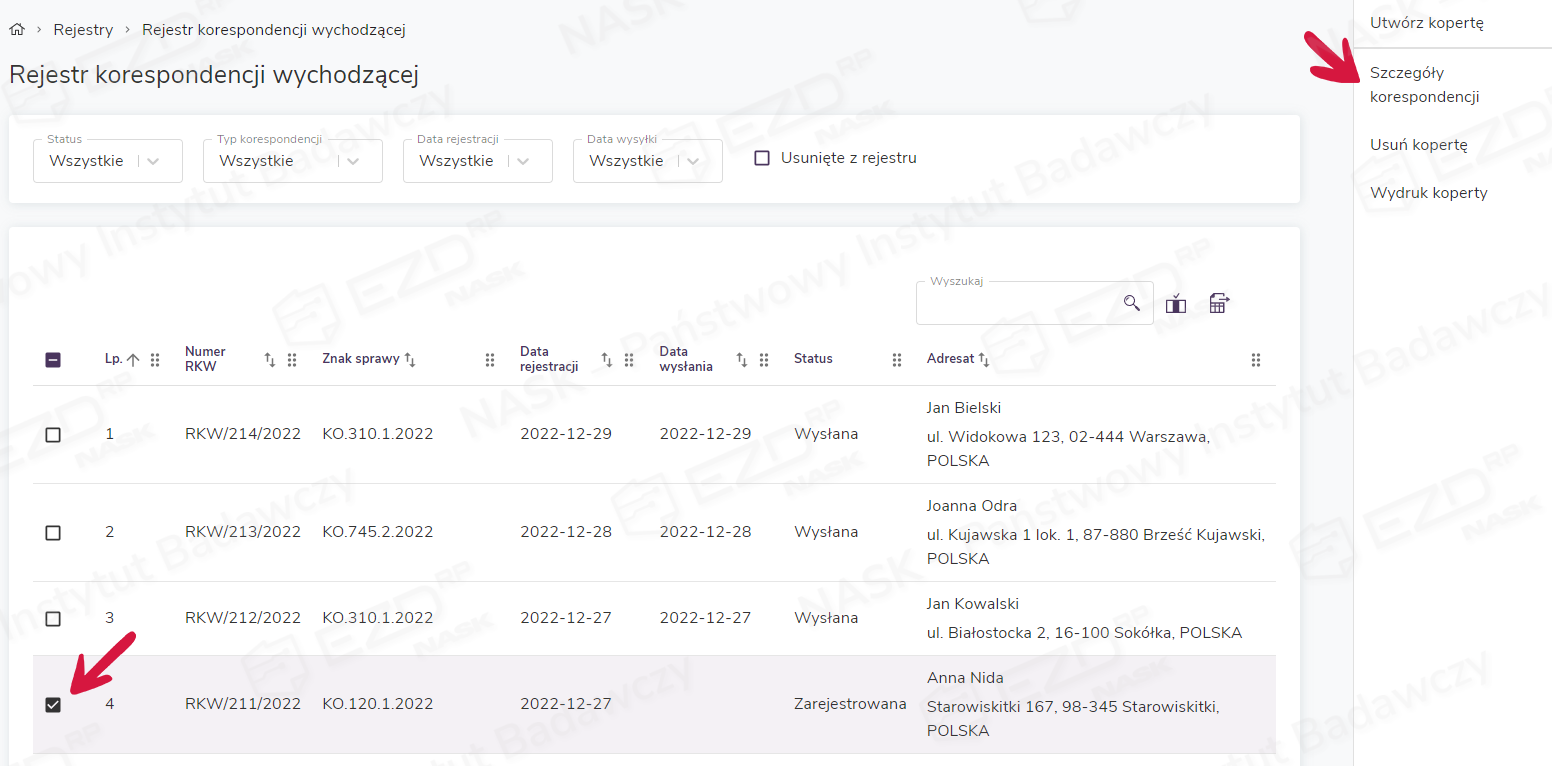The width and height of the screenshot is (1552, 766).
Task: Open the column selection icon
Action: (1176, 304)
